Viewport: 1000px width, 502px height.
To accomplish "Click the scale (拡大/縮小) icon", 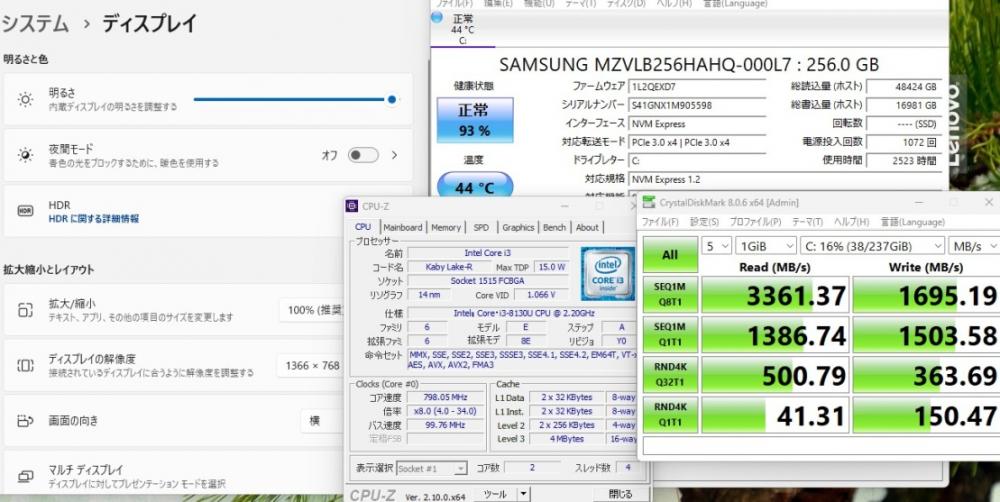I will point(26,310).
